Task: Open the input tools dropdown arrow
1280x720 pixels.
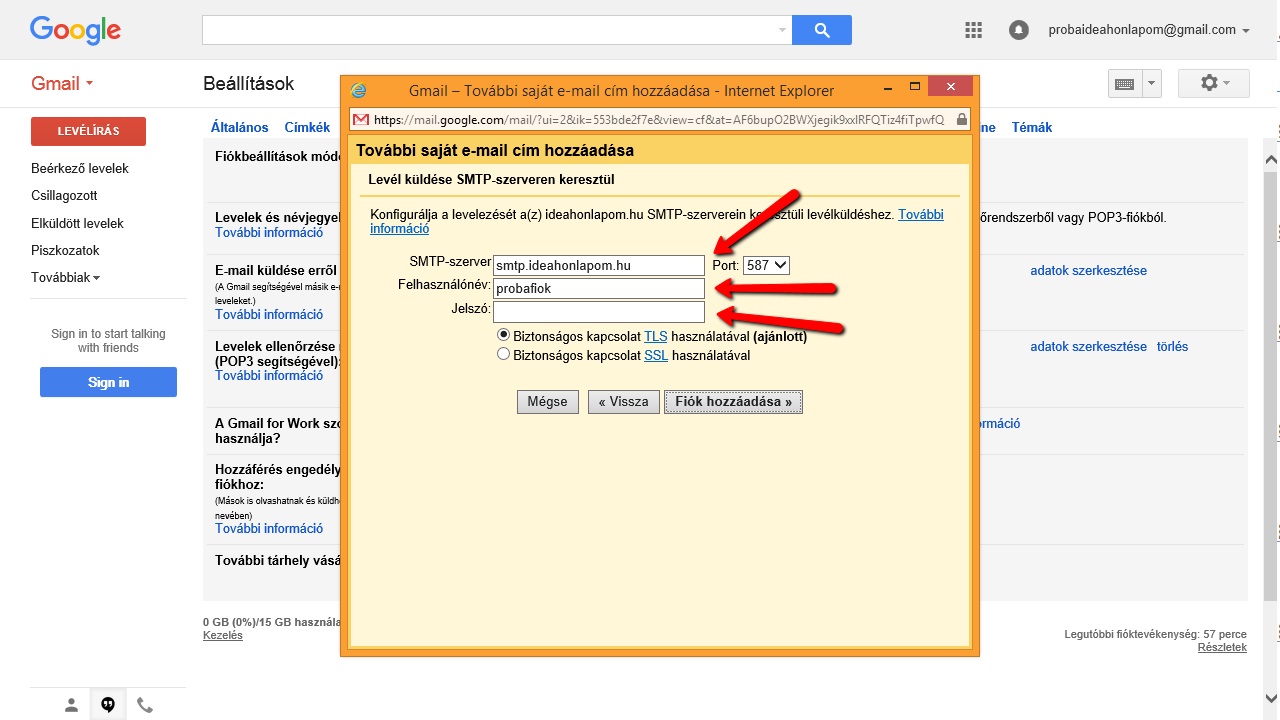Action: click(x=1151, y=84)
